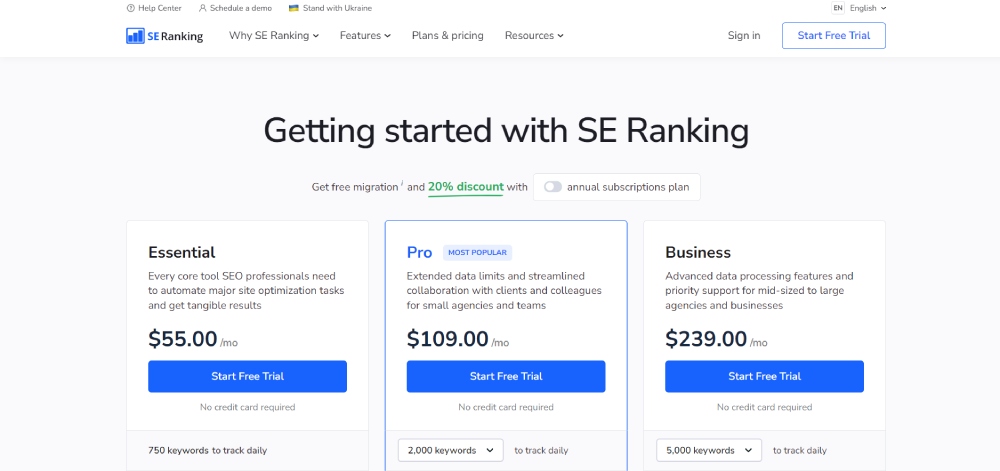Start free trial for Pro plan

[506, 376]
